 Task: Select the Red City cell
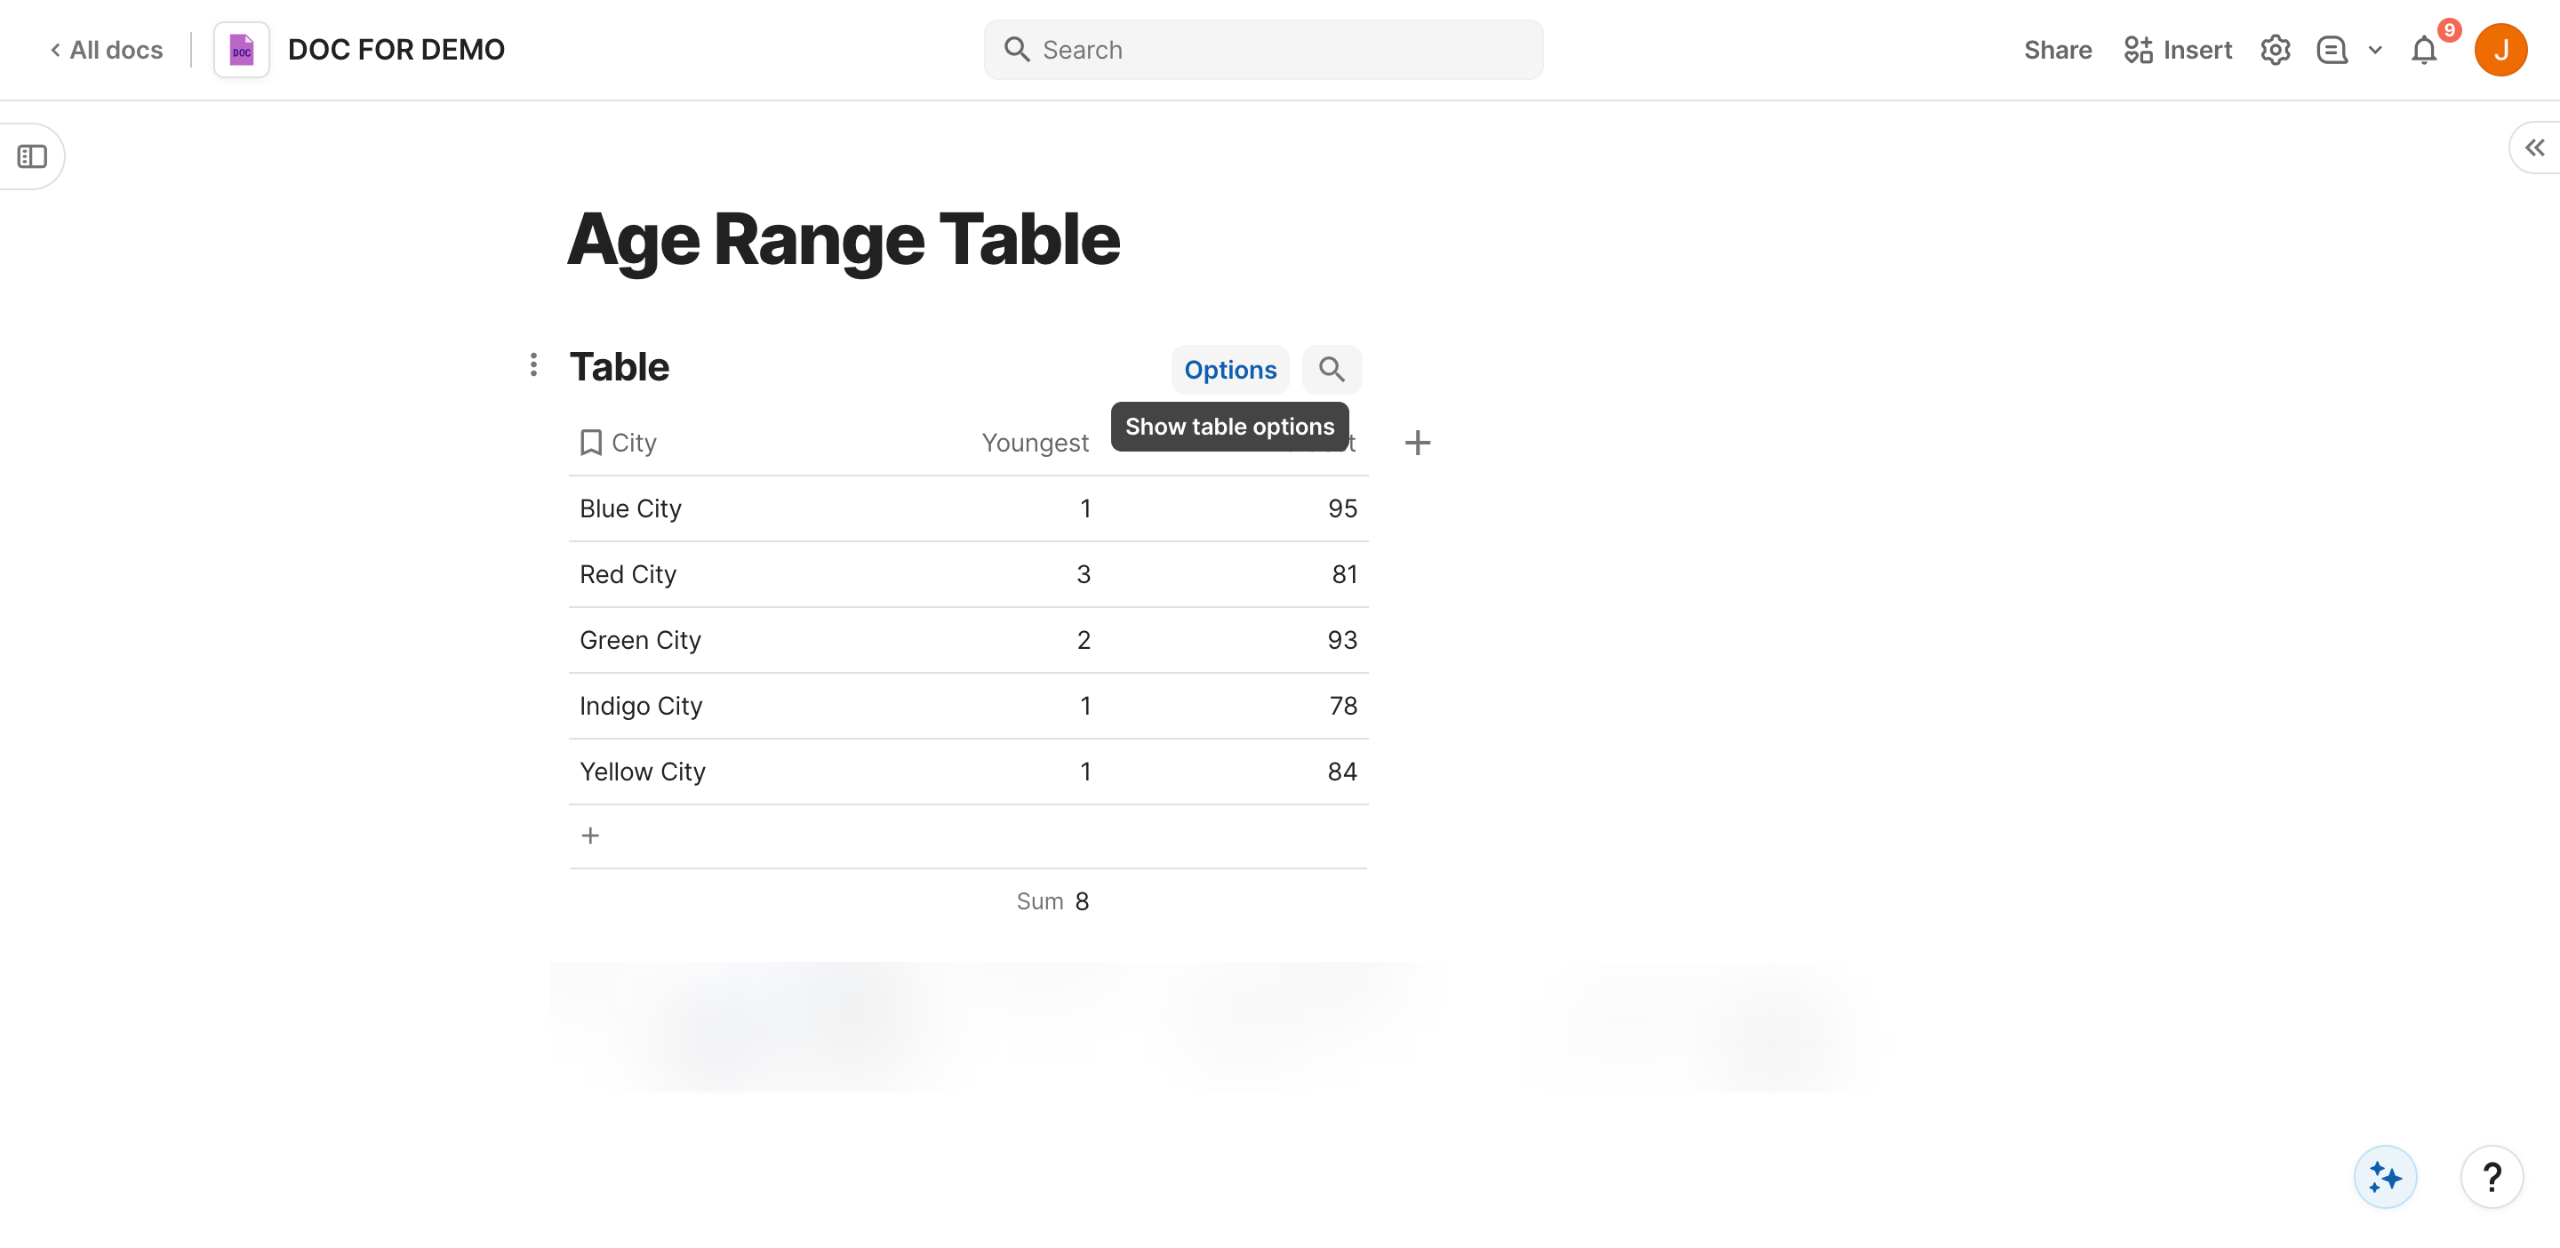(628, 575)
